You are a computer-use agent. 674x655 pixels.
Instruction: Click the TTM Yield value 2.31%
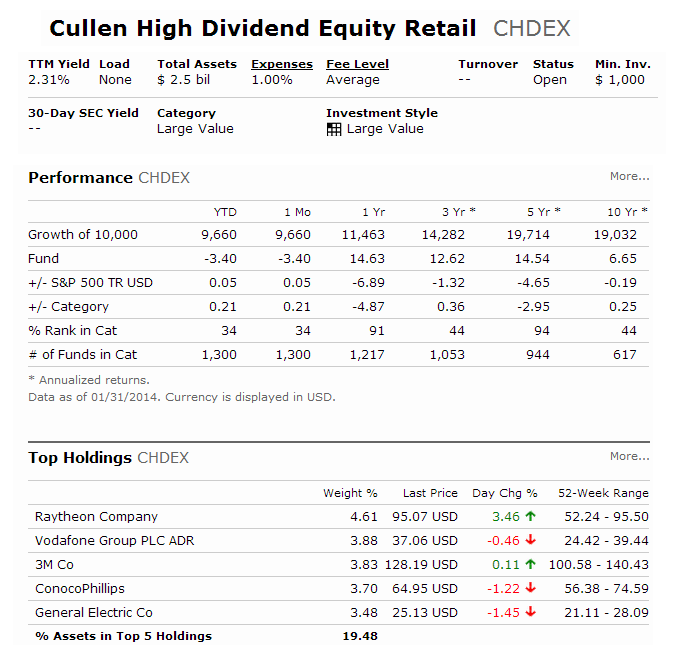click(x=49, y=80)
